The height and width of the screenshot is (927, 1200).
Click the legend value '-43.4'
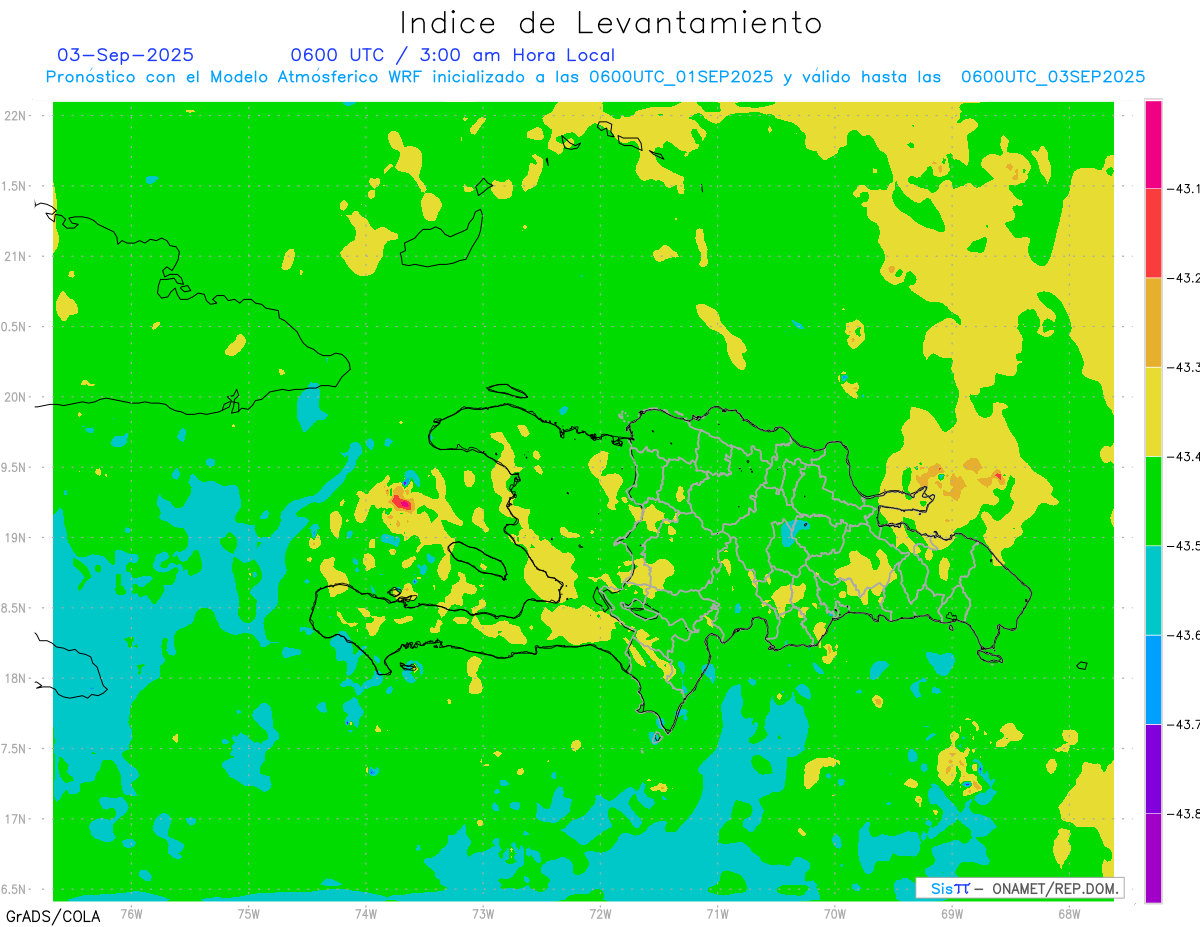(x=1186, y=456)
